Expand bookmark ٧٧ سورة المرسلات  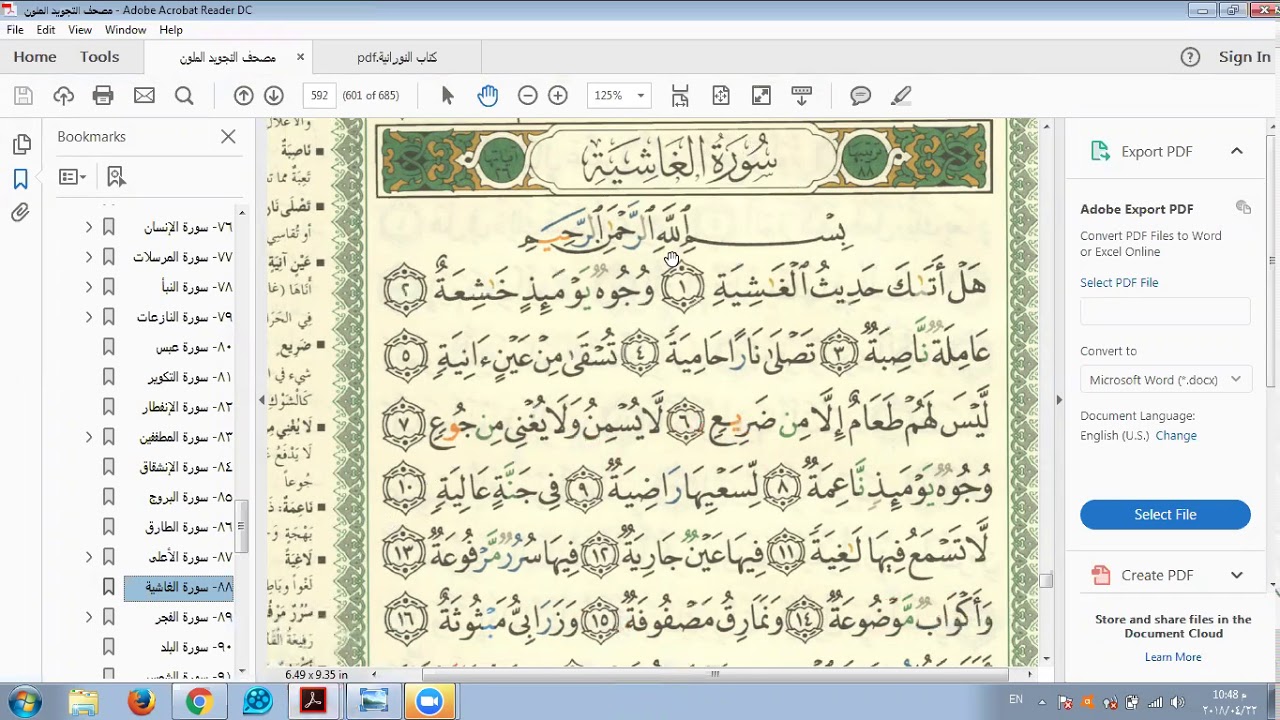(x=89, y=257)
